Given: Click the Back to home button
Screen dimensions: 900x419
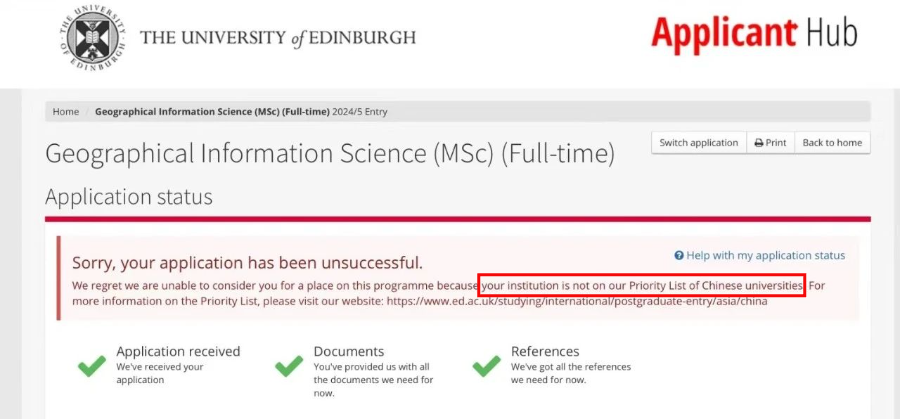Looking at the screenshot, I should [x=832, y=143].
